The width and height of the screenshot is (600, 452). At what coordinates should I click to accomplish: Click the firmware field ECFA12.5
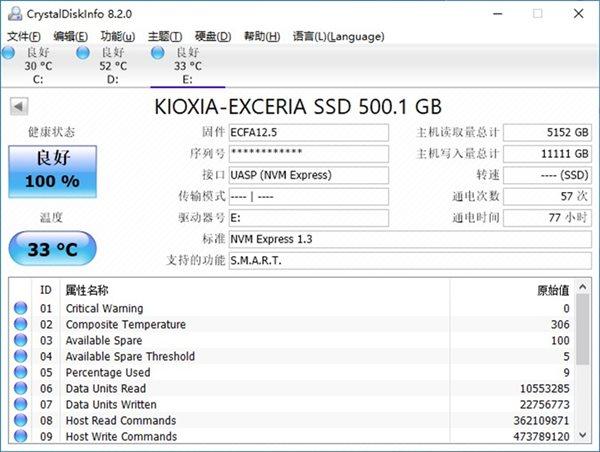click(309, 132)
